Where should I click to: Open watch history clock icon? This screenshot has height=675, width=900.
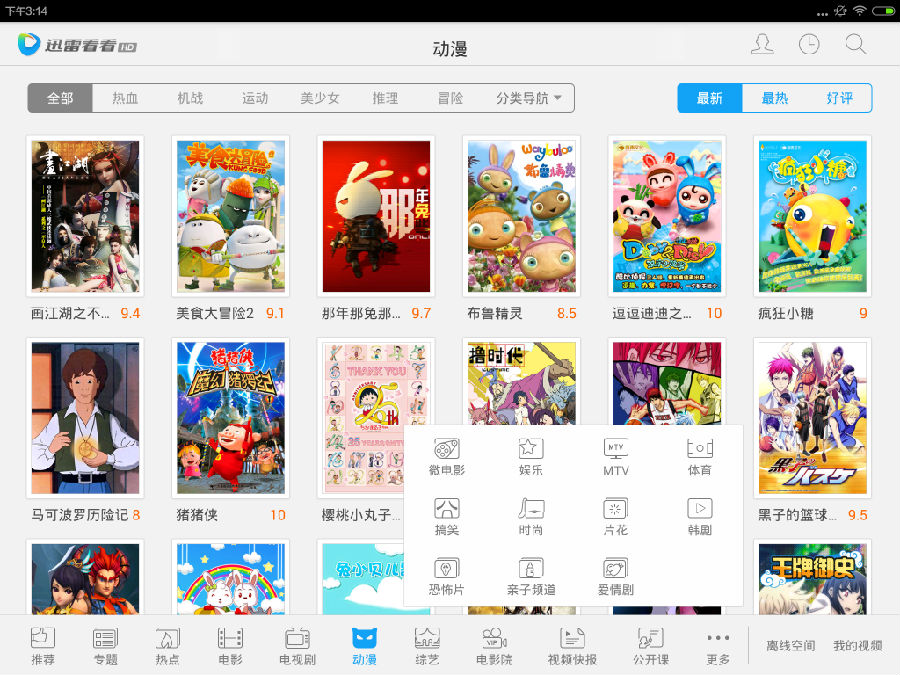point(809,44)
